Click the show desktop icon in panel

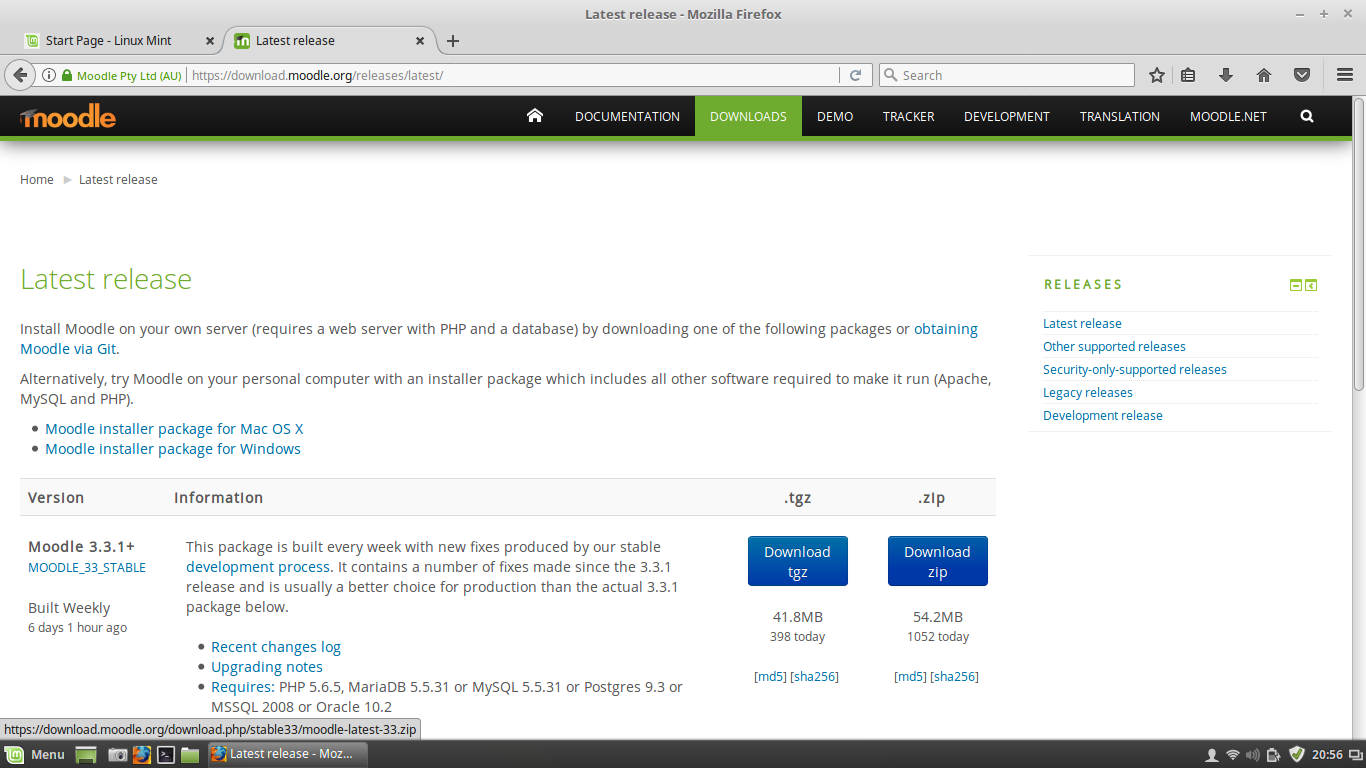(86, 754)
